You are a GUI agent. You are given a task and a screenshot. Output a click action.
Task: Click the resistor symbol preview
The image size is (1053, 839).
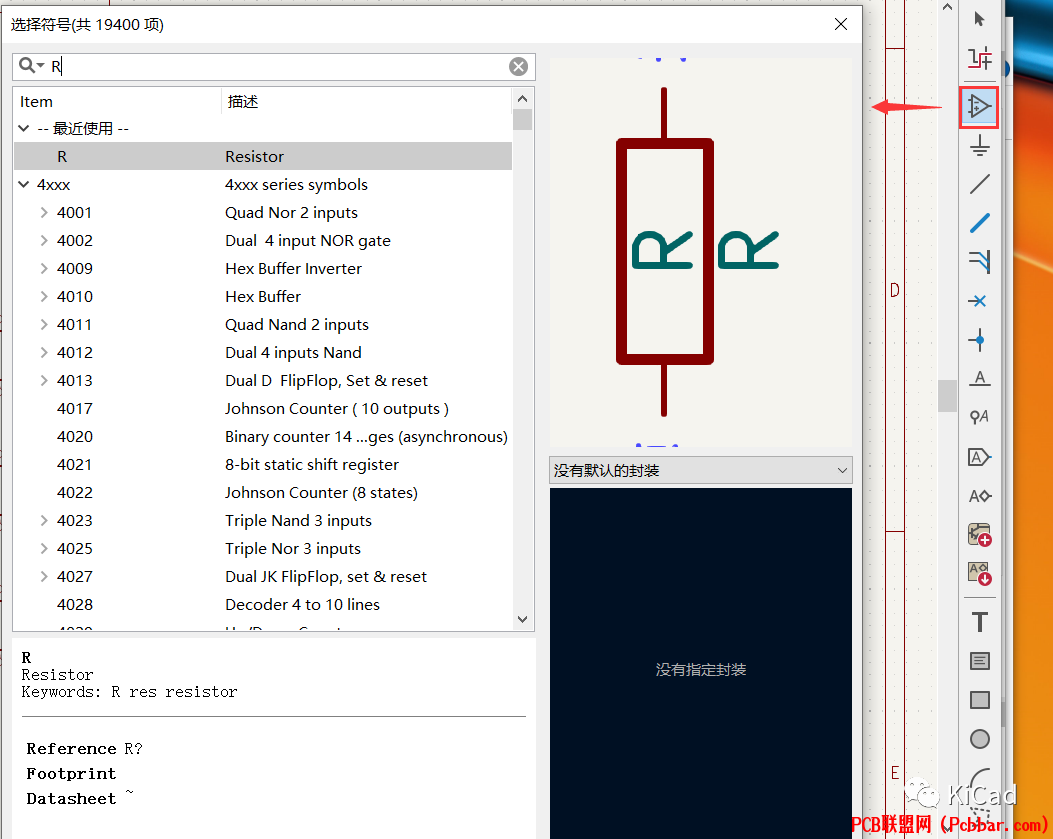click(700, 252)
